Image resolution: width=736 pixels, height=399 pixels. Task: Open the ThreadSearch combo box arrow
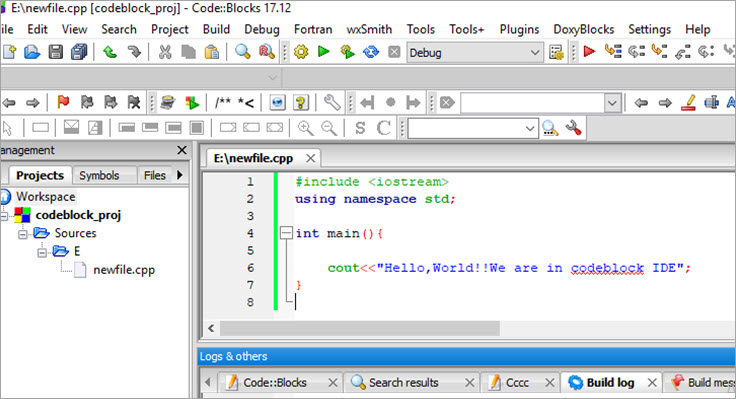tap(529, 129)
